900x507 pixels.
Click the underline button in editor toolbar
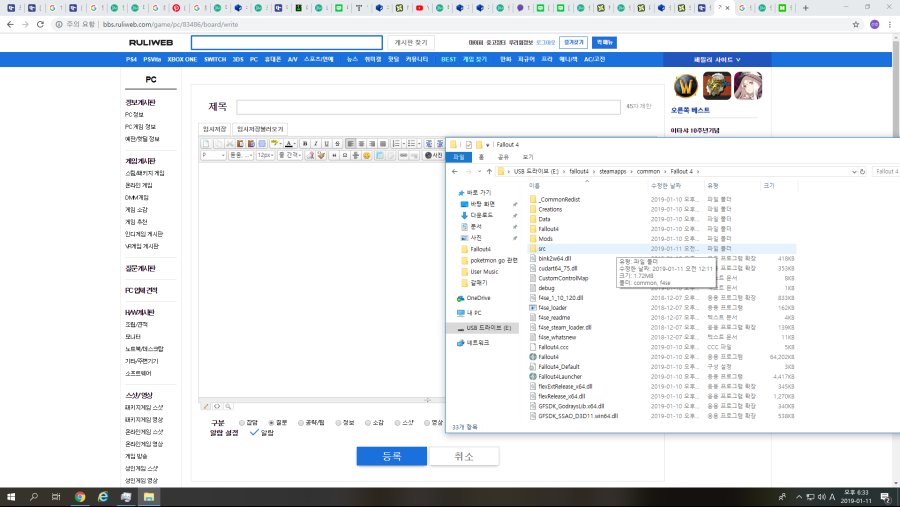point(327,144)
